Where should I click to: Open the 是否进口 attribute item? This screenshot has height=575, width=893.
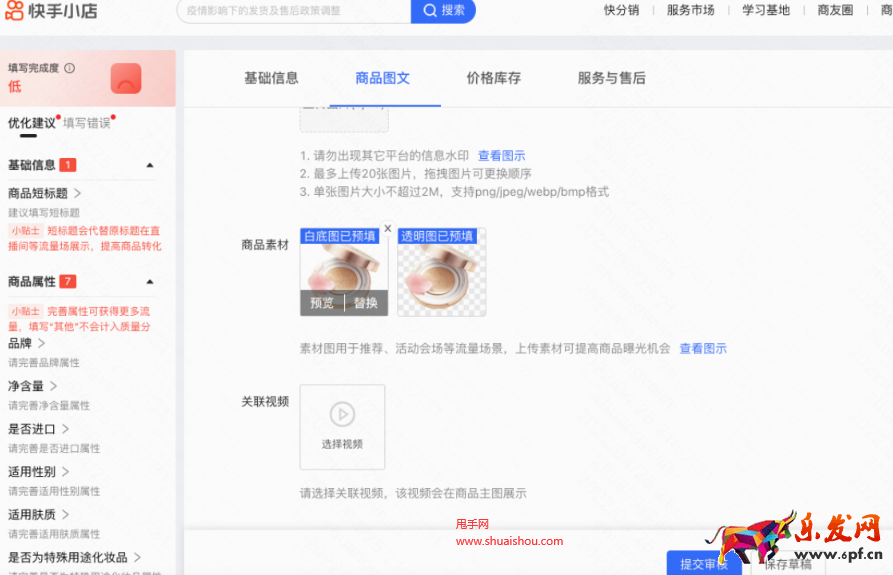point(38,429)
